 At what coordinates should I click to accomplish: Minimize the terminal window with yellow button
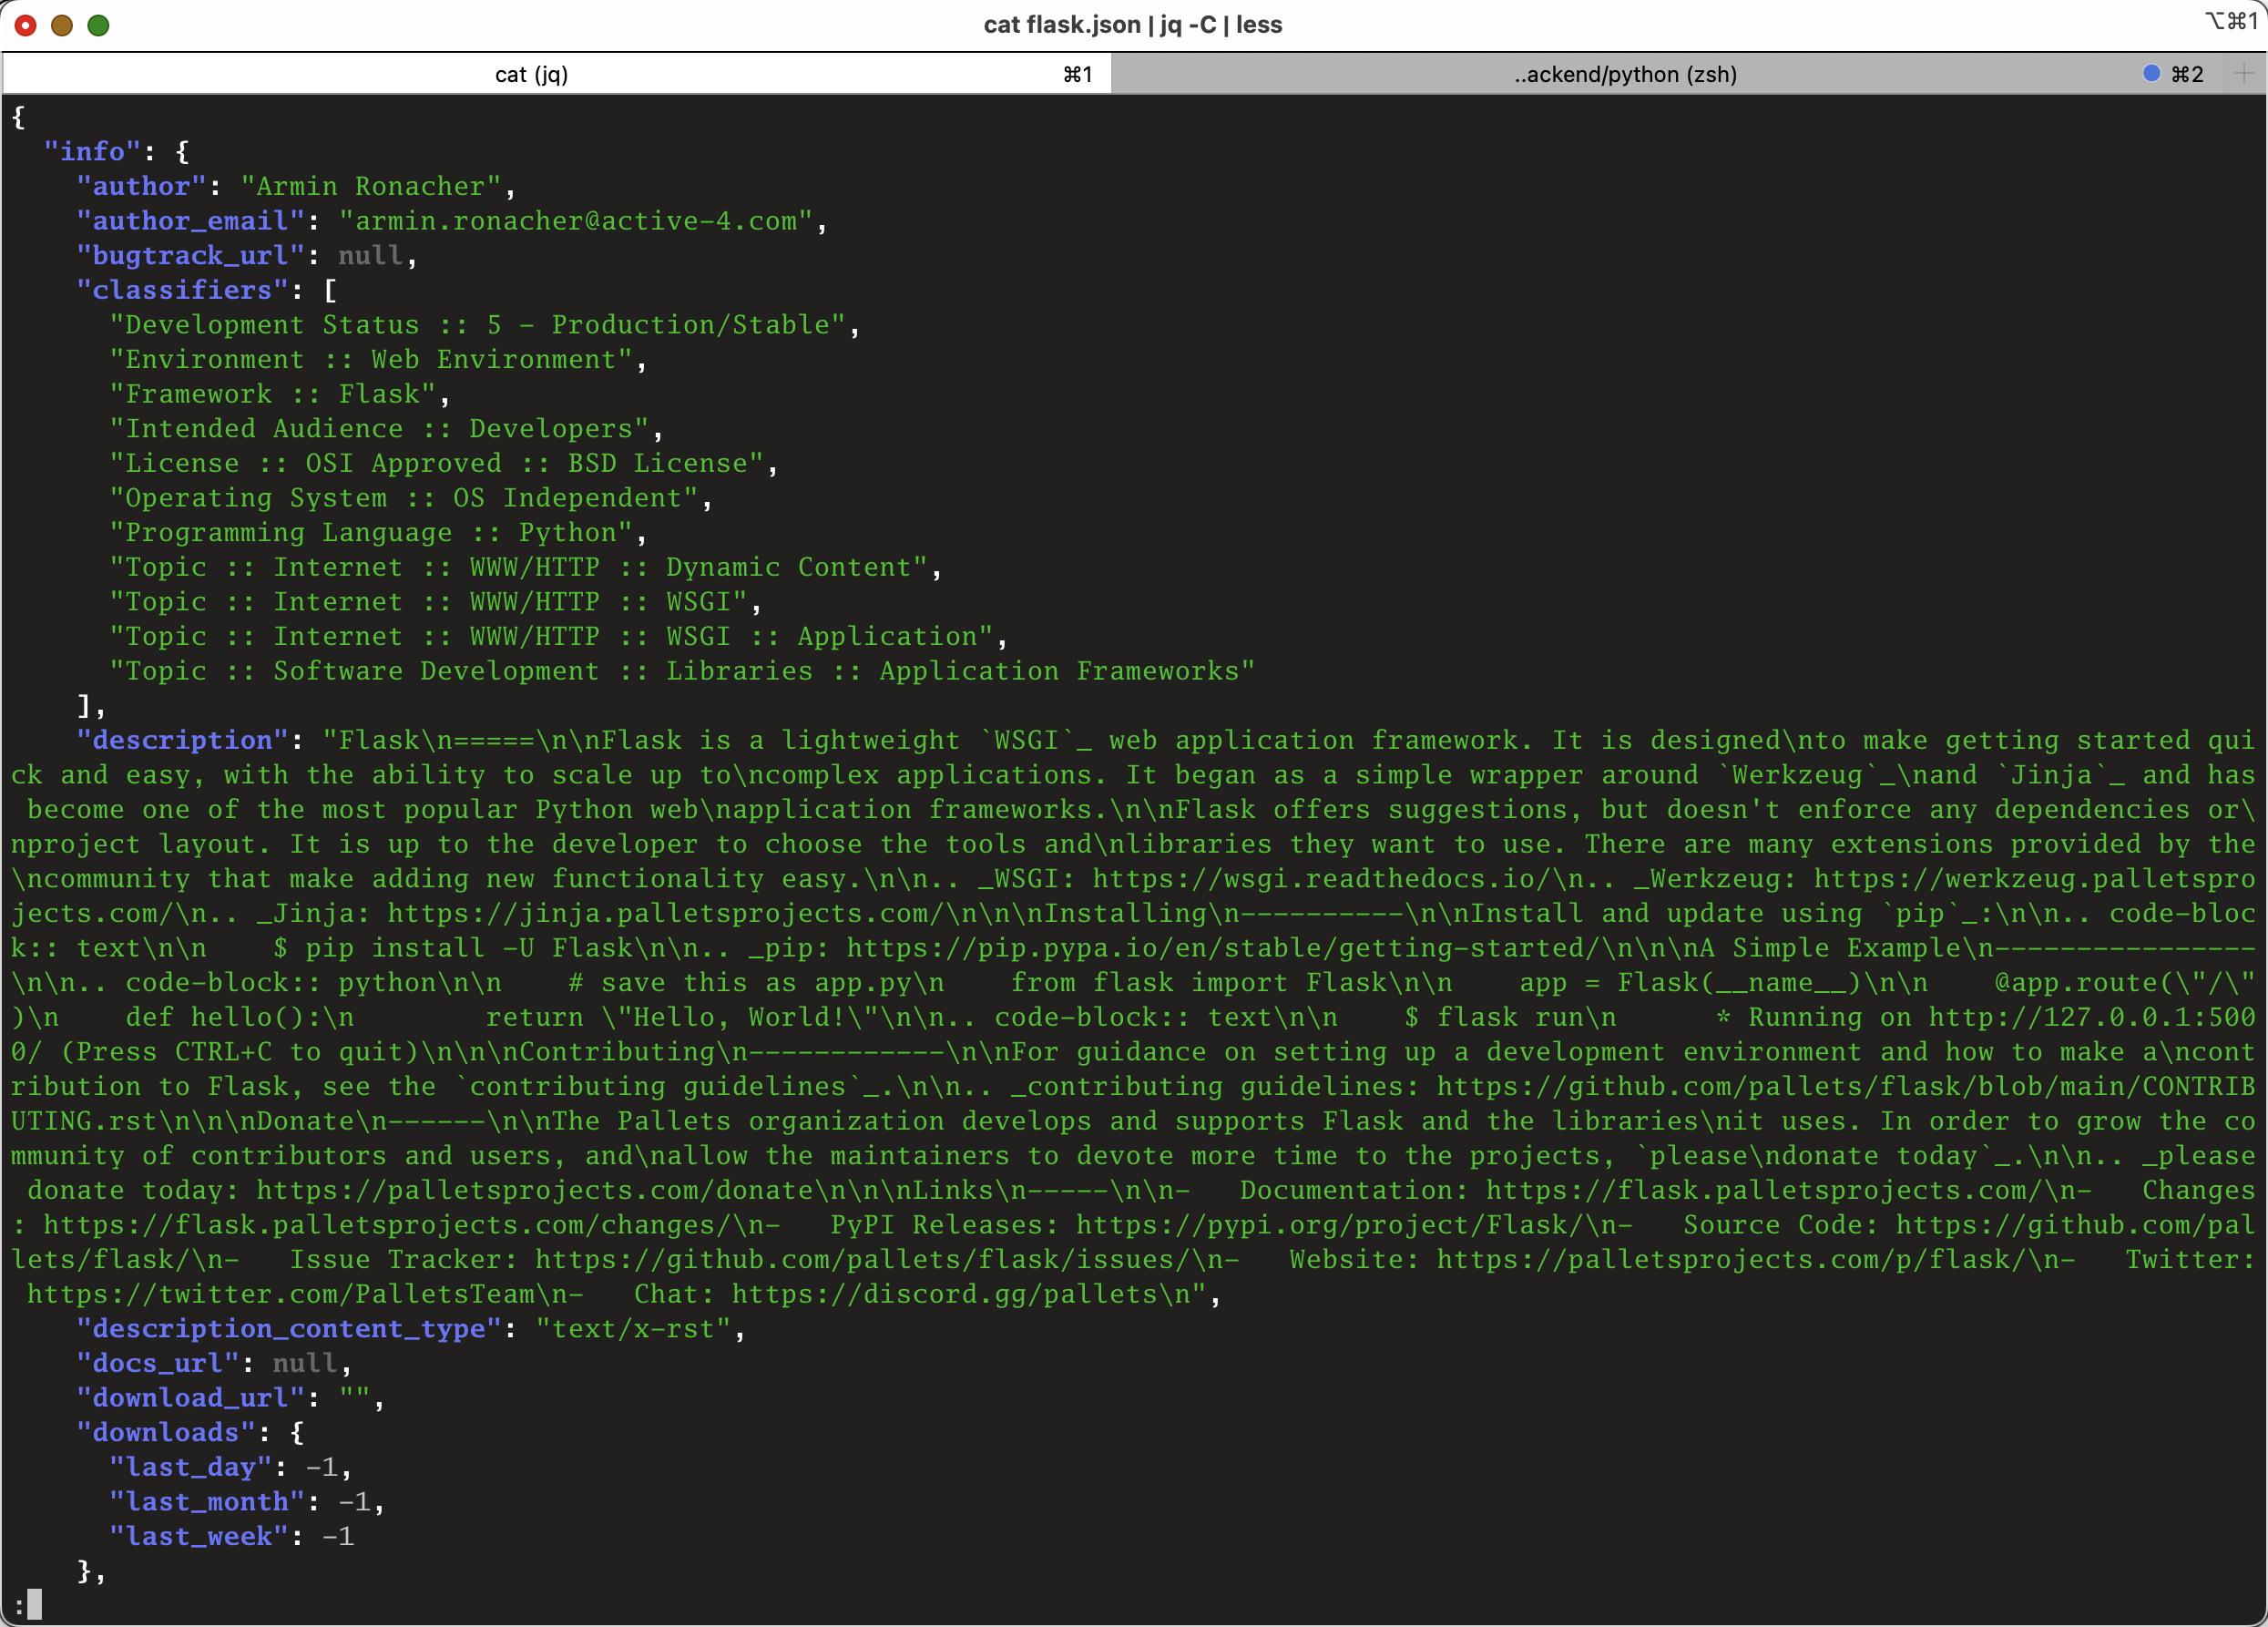coord(62,25)
